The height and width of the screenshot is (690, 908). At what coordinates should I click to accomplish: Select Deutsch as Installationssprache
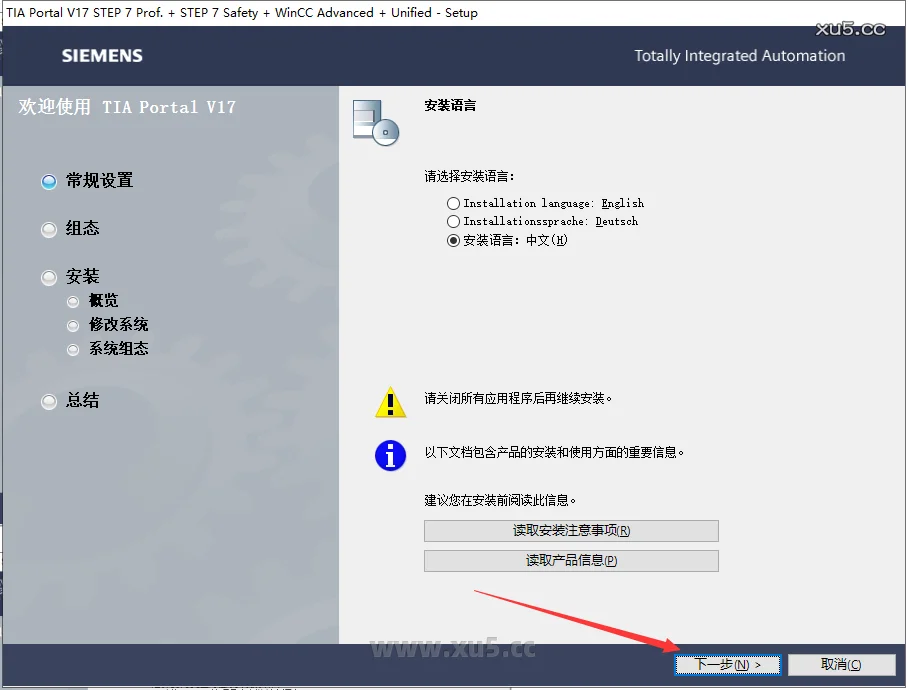coord(453,221)
